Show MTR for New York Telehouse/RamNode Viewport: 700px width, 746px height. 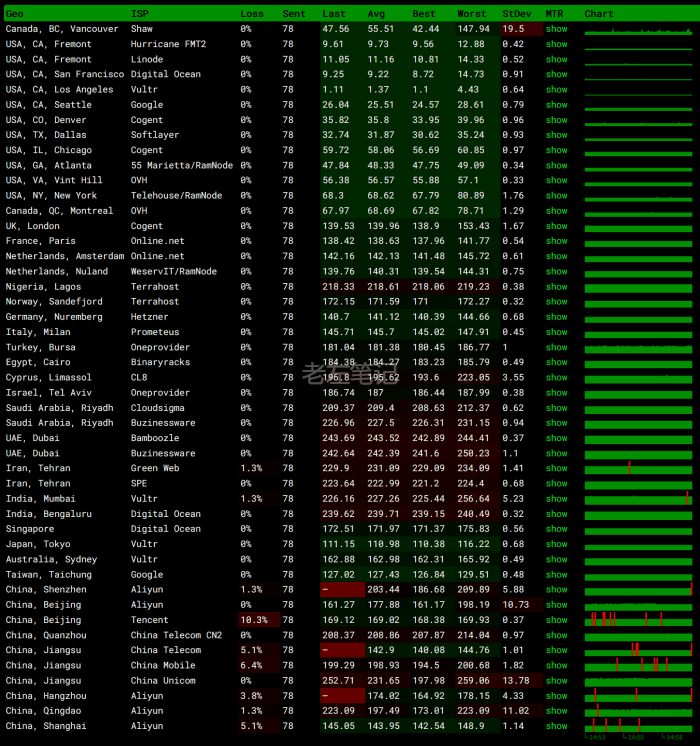click(556, 196)
